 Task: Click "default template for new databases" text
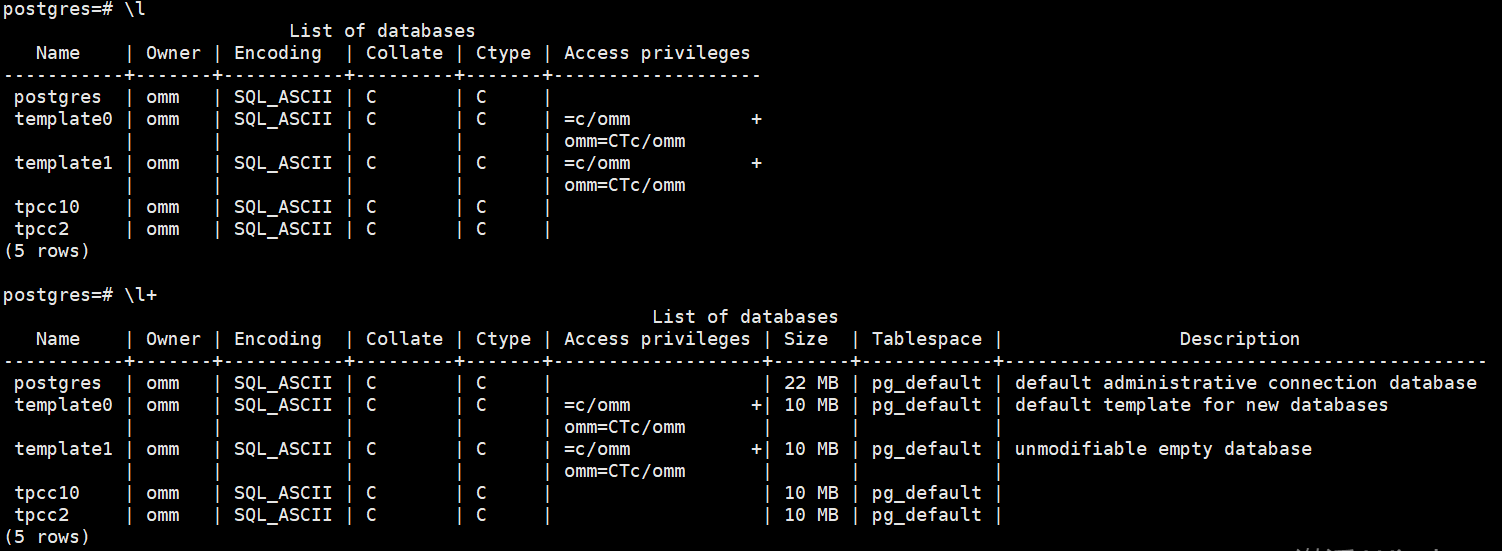click(x=1201, y=405)
